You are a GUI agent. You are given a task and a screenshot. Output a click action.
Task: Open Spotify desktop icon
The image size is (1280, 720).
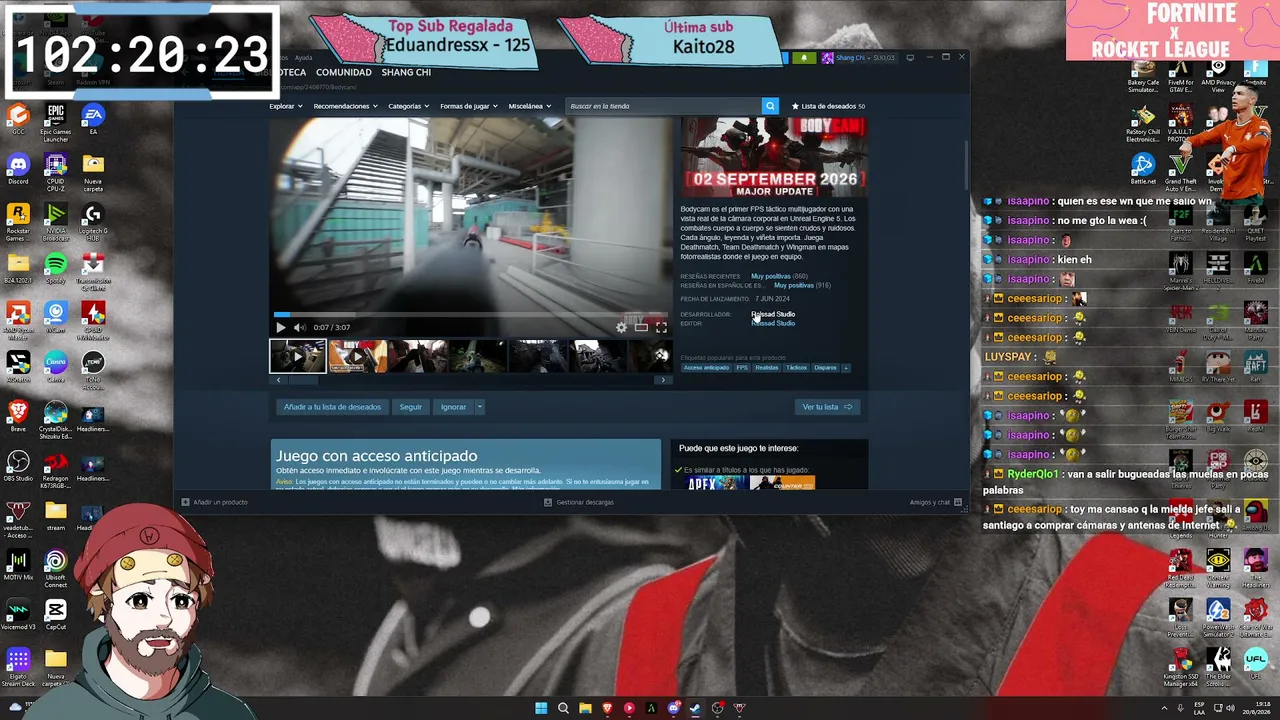56,267
